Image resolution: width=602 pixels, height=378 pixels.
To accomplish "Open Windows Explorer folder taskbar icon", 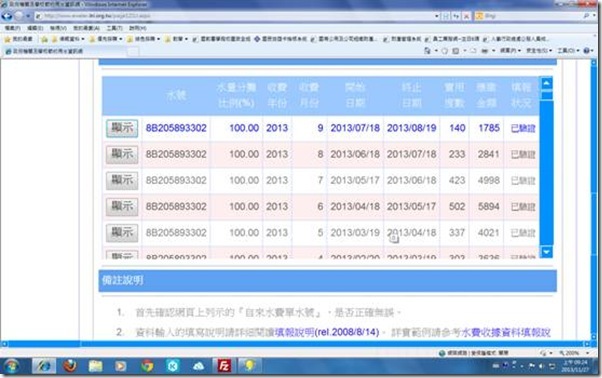I will pos(95,366).
